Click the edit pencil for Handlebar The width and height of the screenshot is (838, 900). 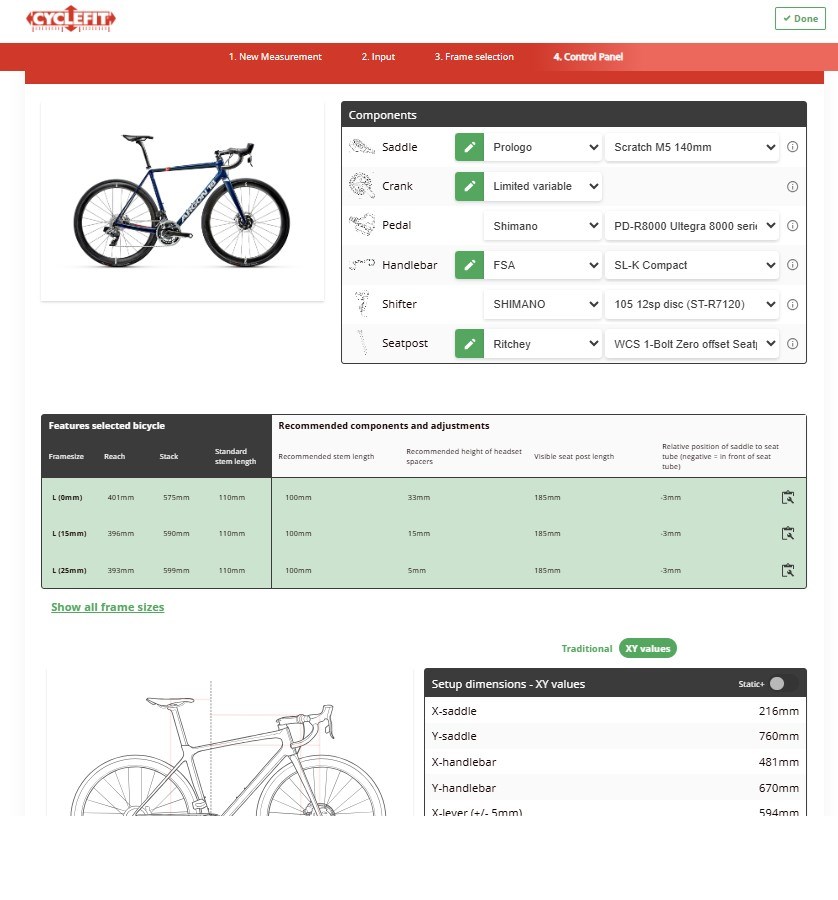click(469, 265)
